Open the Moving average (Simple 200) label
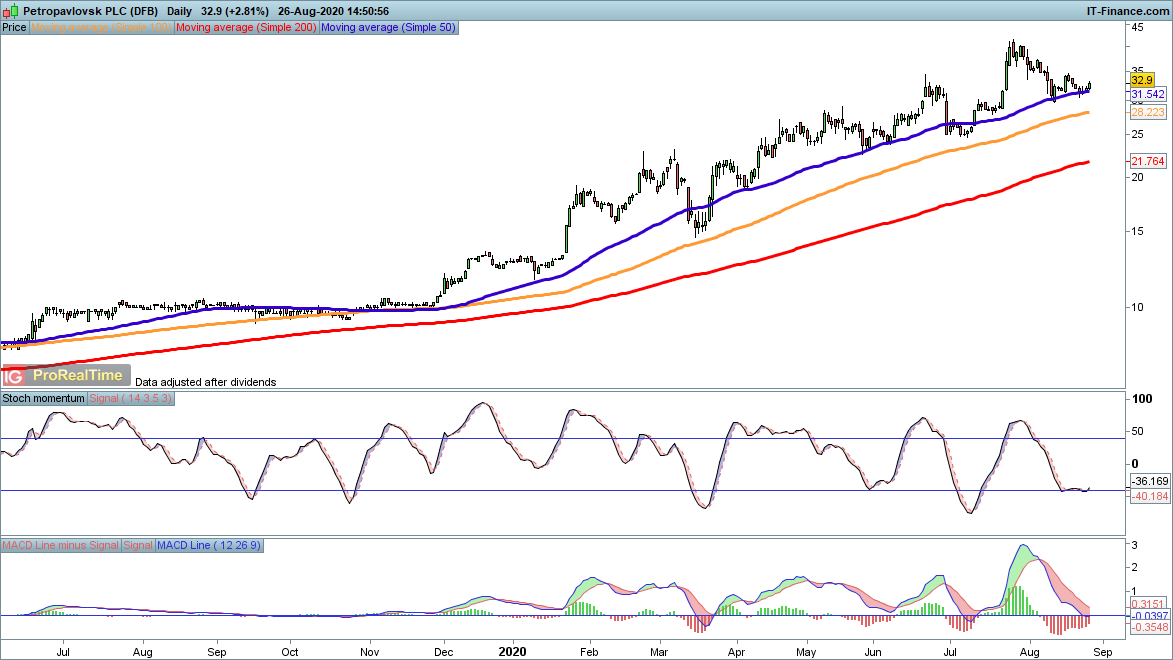 click(x=247, y=28)
